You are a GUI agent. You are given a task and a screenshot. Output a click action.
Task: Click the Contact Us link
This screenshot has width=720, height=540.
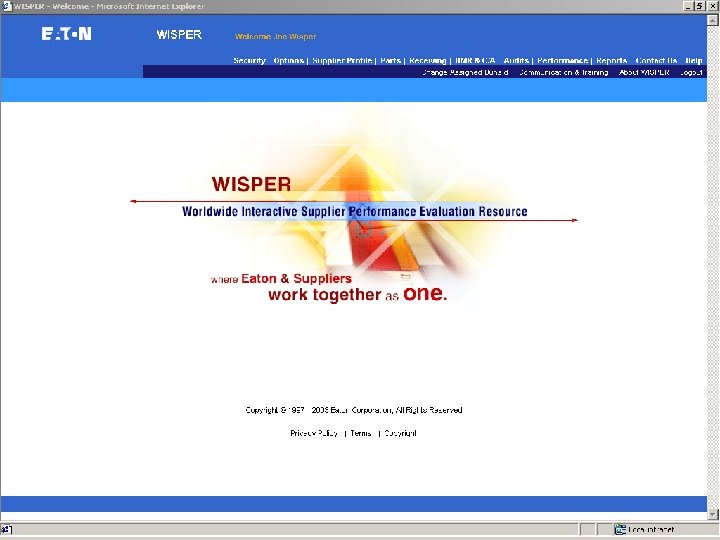[656, 61]
